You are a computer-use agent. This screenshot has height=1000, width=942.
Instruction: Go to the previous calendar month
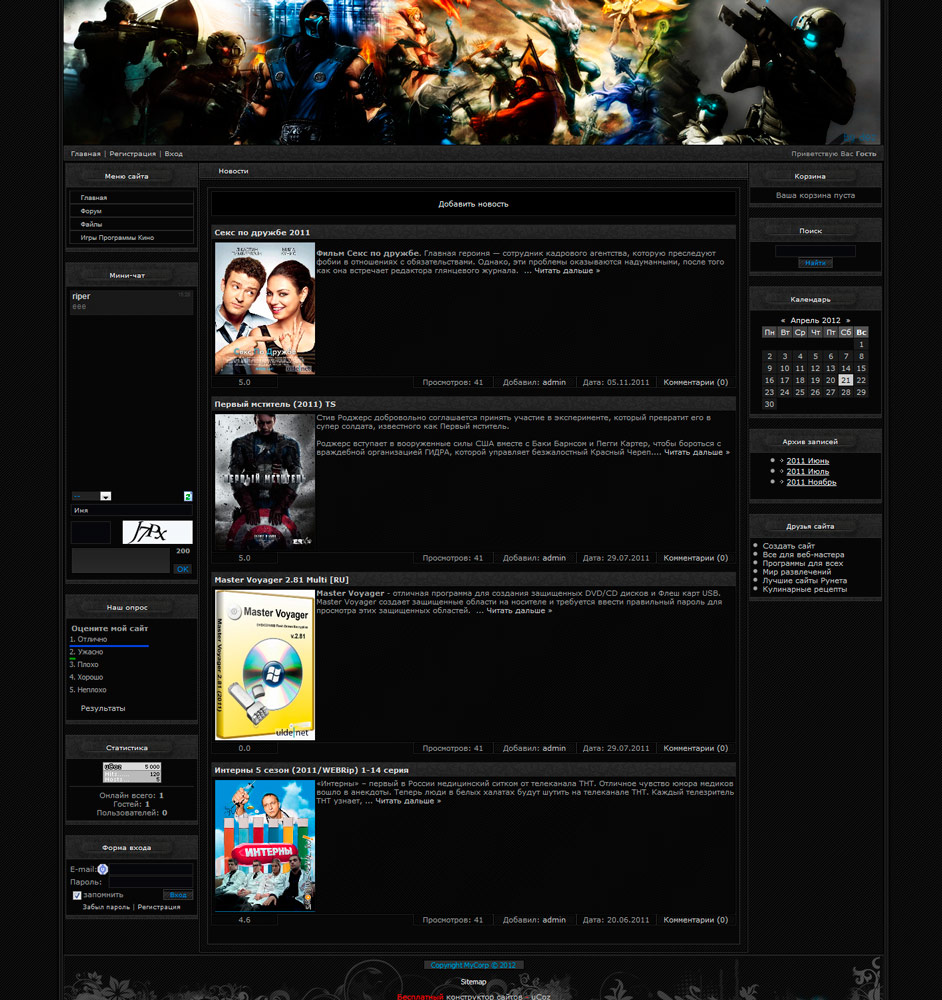[x=783, y=321]
